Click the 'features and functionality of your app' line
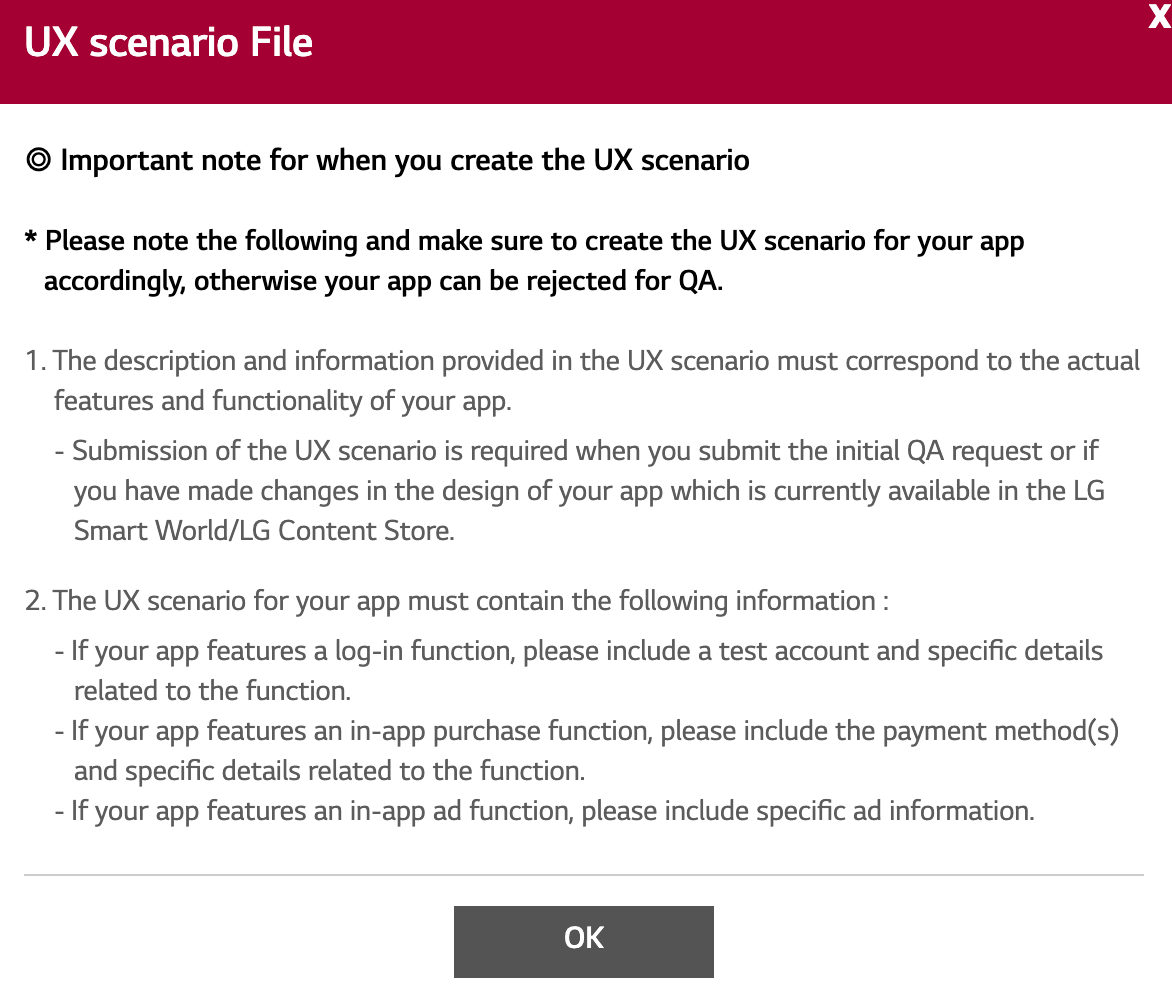Screen dimensions: 1172x1000 [x=282, y=401]
